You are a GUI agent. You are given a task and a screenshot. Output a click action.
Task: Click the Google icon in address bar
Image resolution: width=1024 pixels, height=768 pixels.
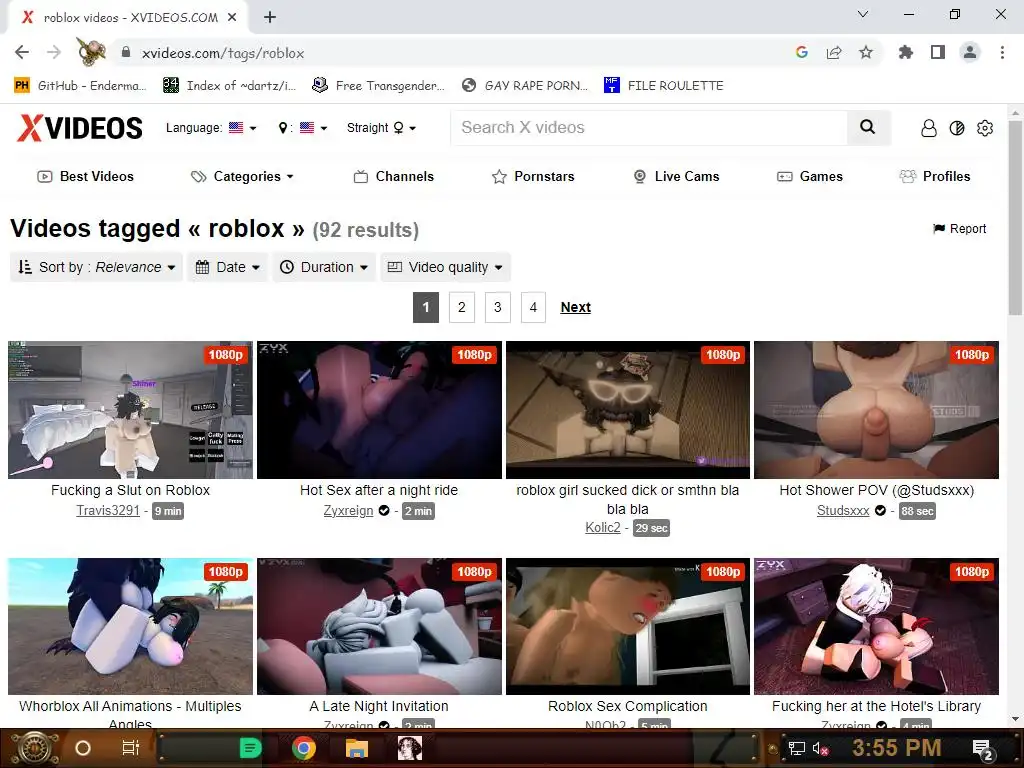802,52
